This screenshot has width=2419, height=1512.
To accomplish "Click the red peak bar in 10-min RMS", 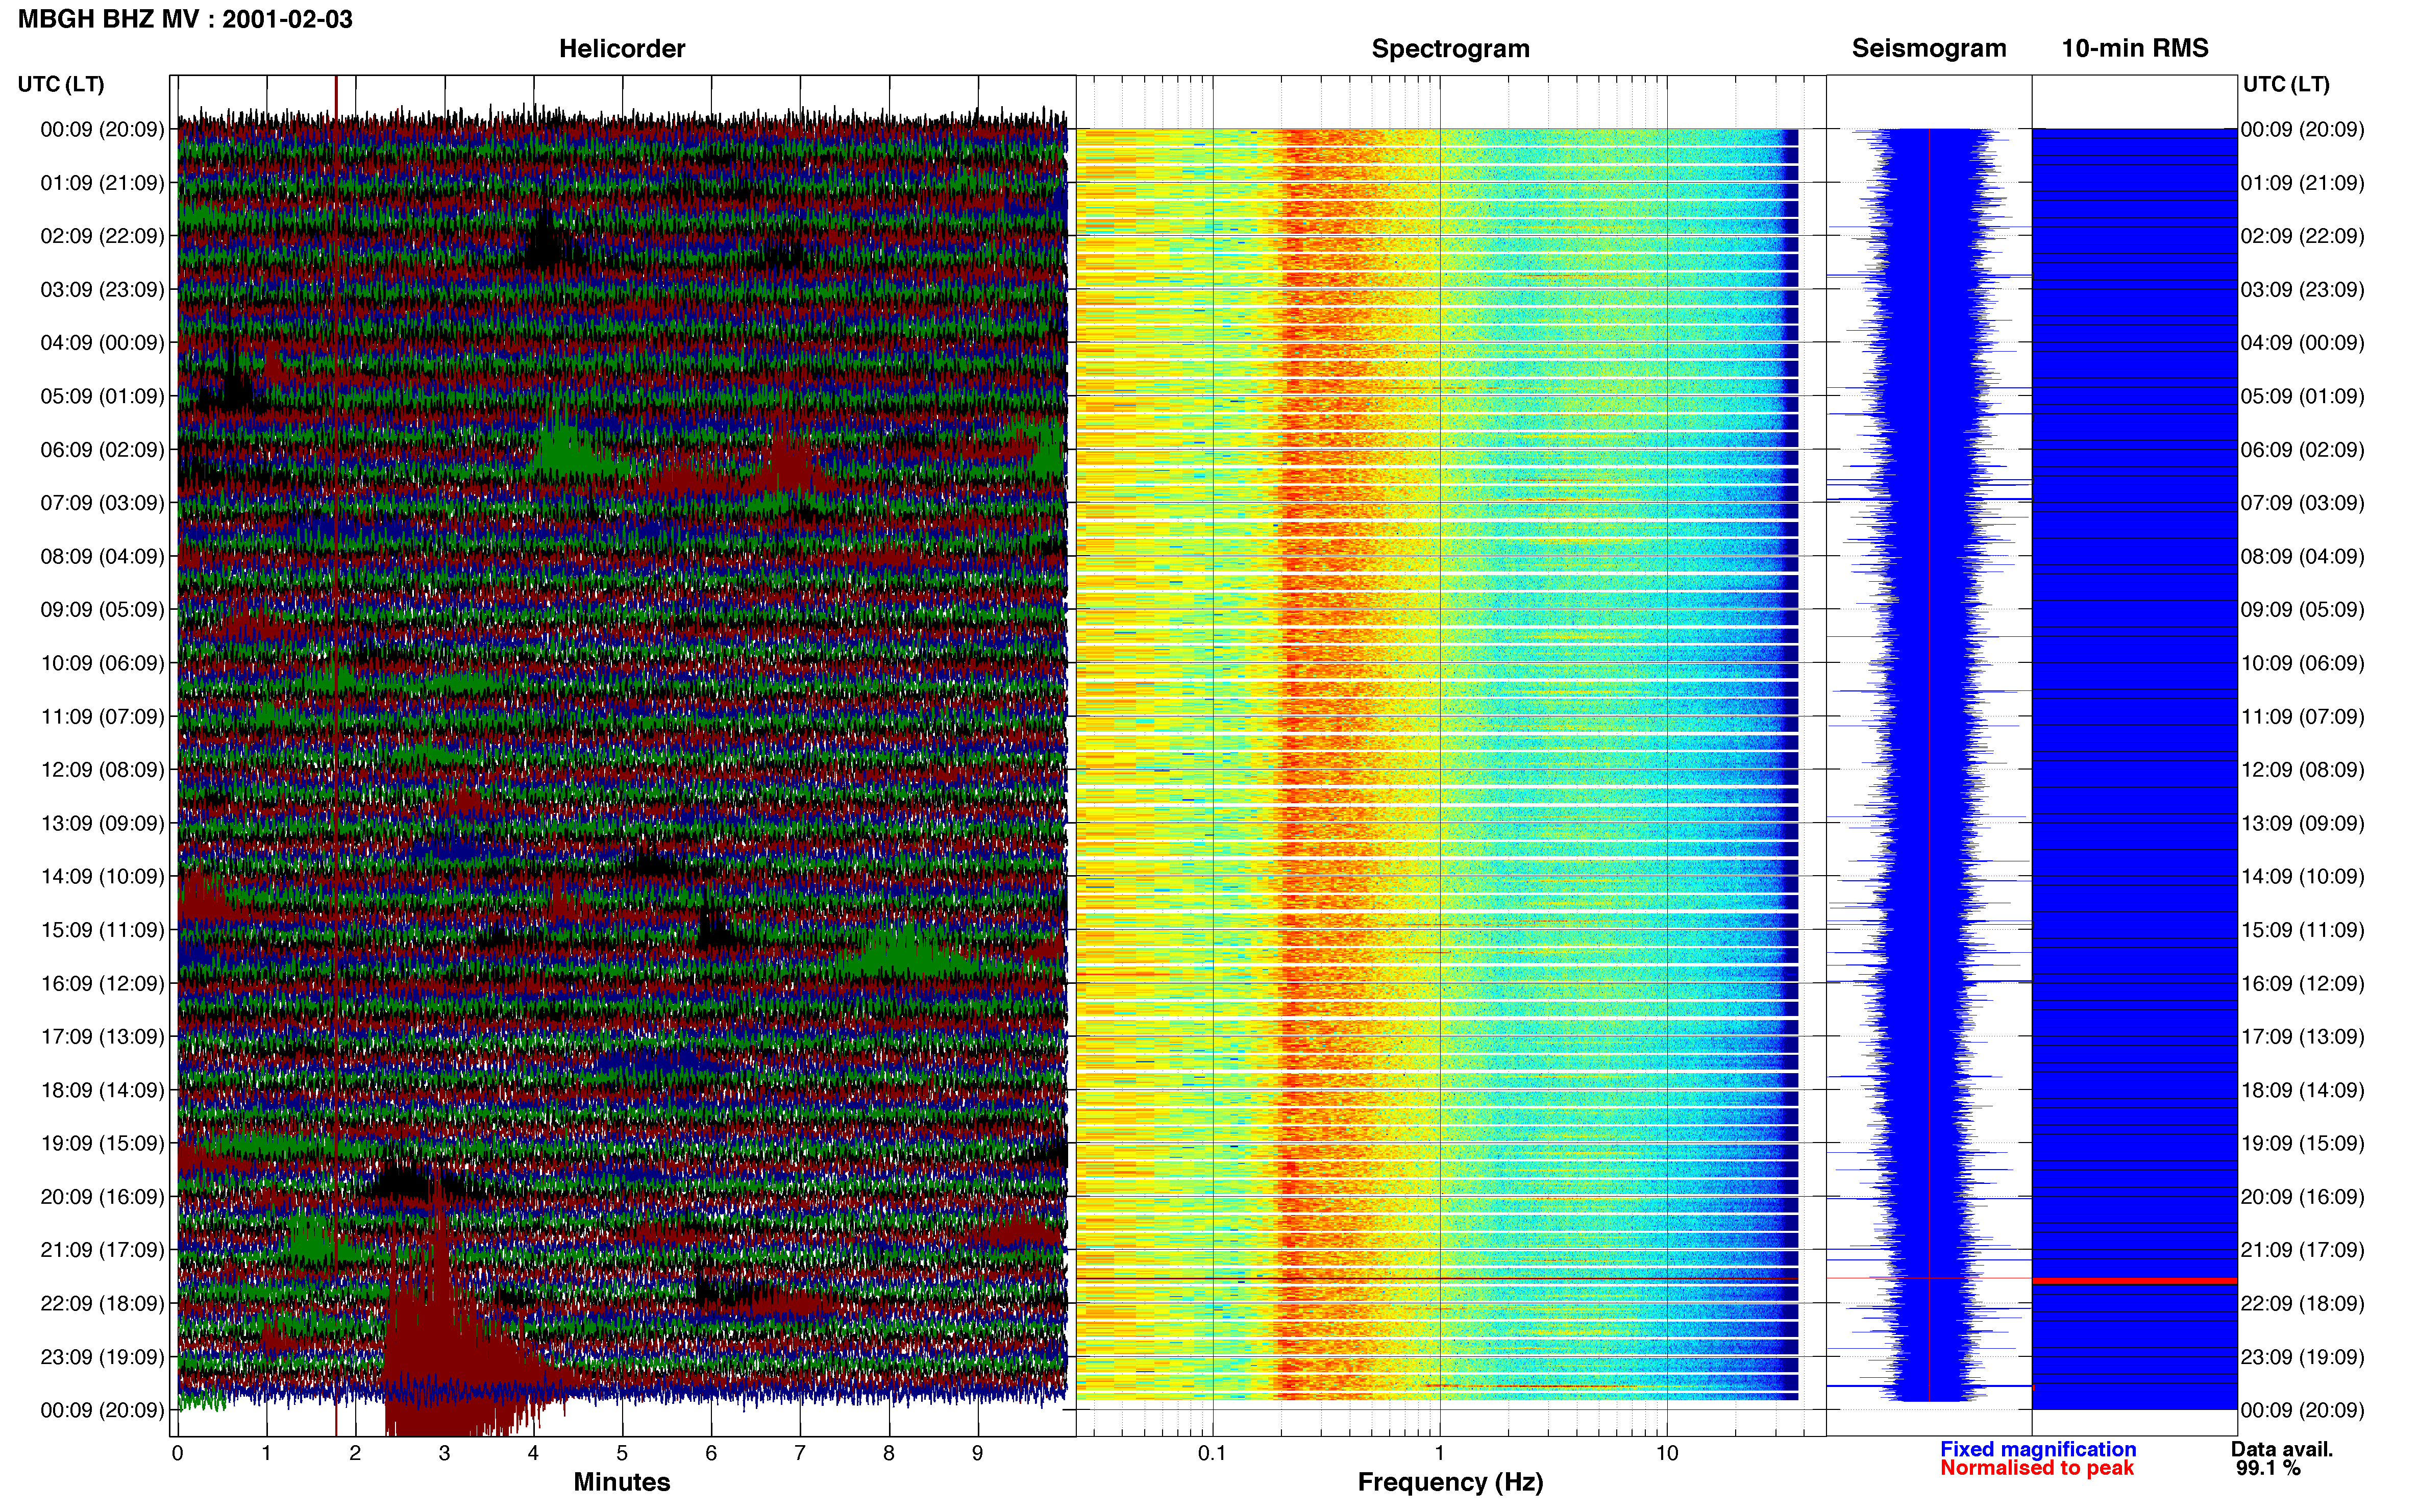I will click(x=2134, y=1280).
